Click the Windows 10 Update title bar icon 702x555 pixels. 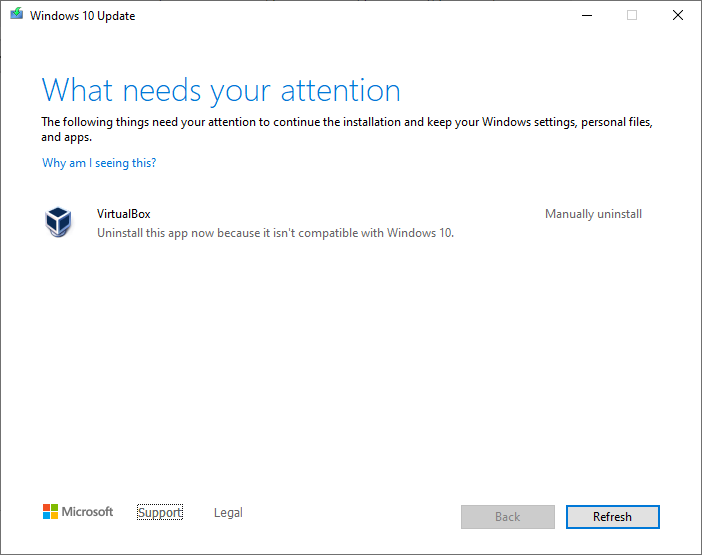[x=17, y=14]
